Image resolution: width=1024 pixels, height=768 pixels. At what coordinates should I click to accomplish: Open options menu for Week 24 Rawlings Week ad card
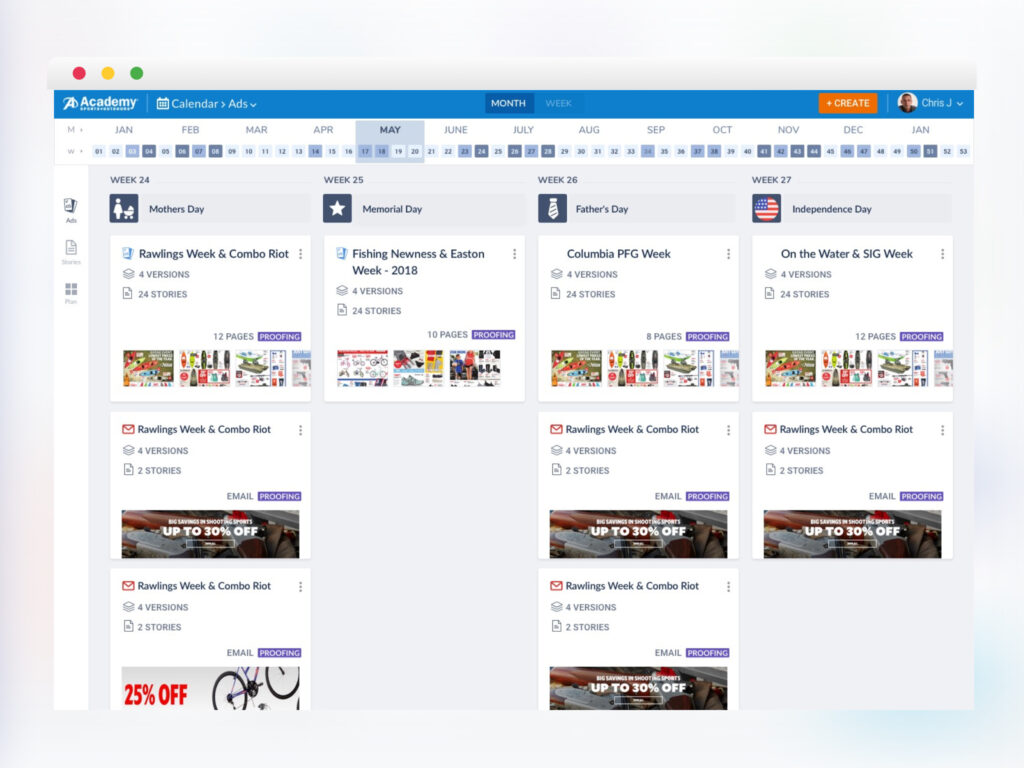click(x=300, y=254)
